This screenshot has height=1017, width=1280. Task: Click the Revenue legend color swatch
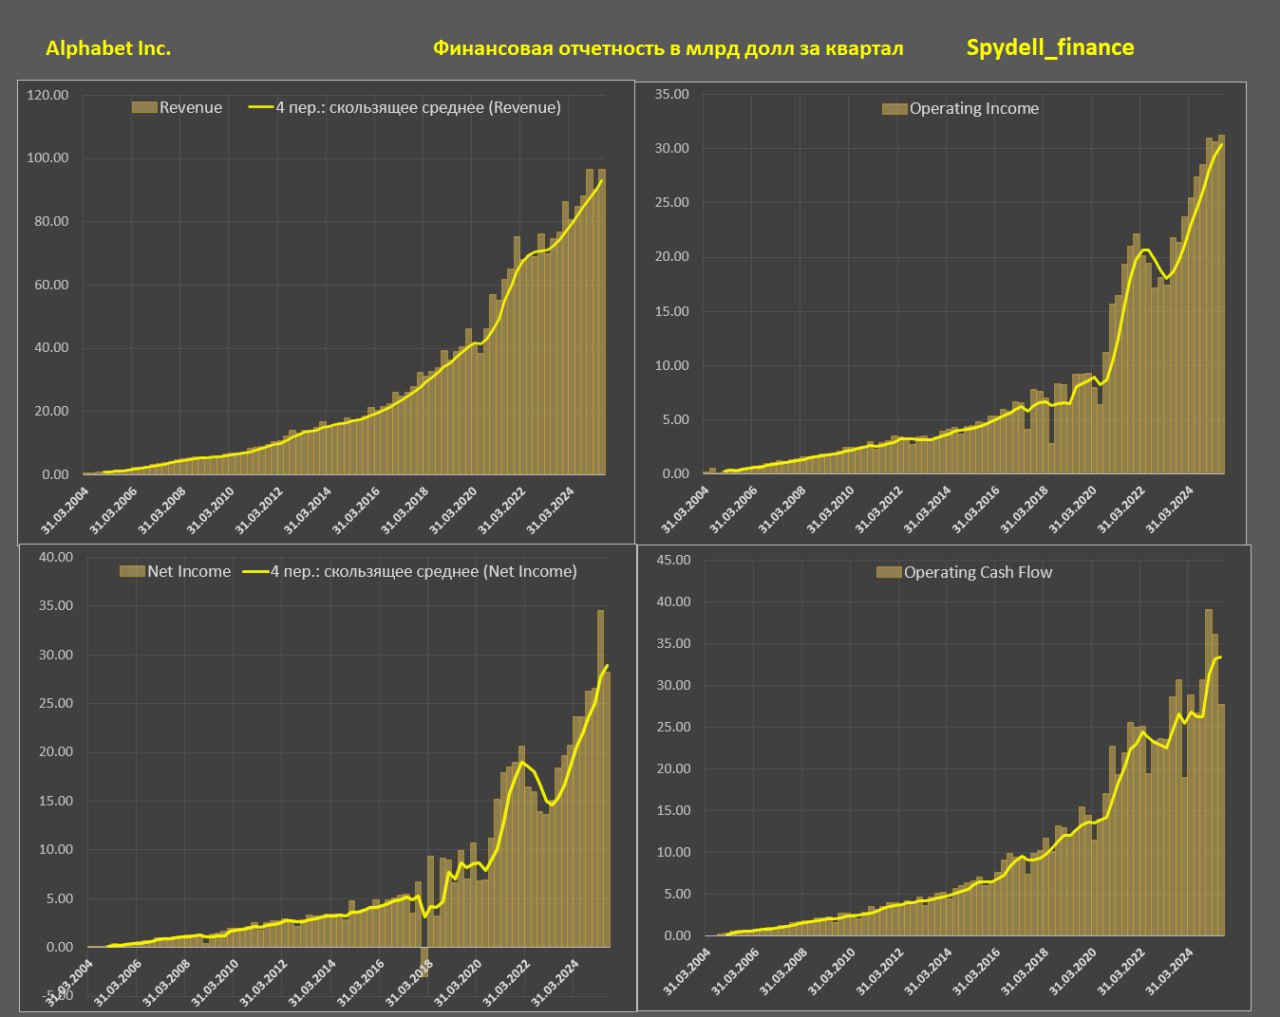coord(144,107)
